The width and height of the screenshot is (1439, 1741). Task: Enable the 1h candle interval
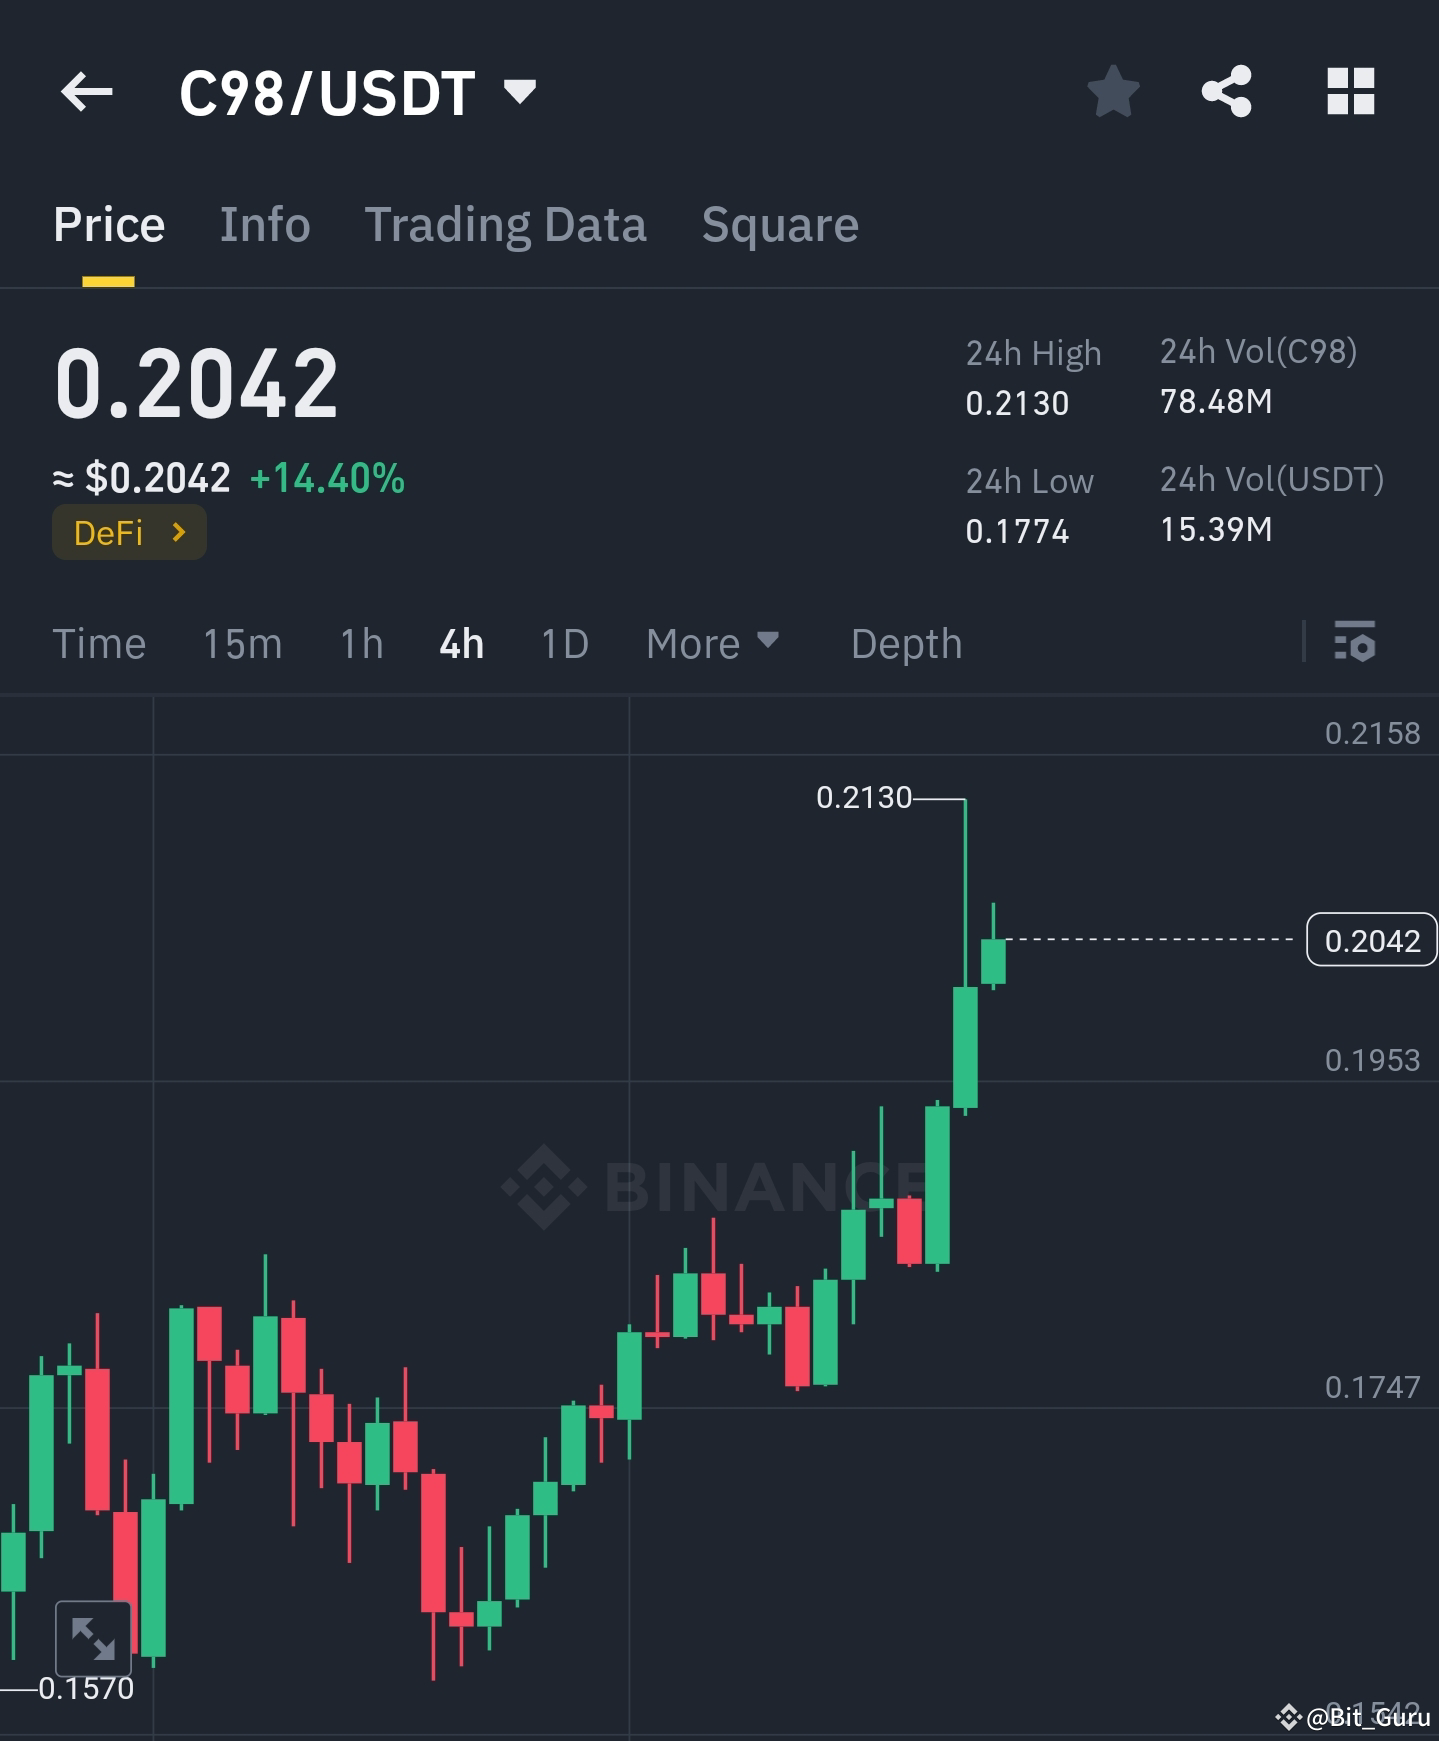(359, 644)
